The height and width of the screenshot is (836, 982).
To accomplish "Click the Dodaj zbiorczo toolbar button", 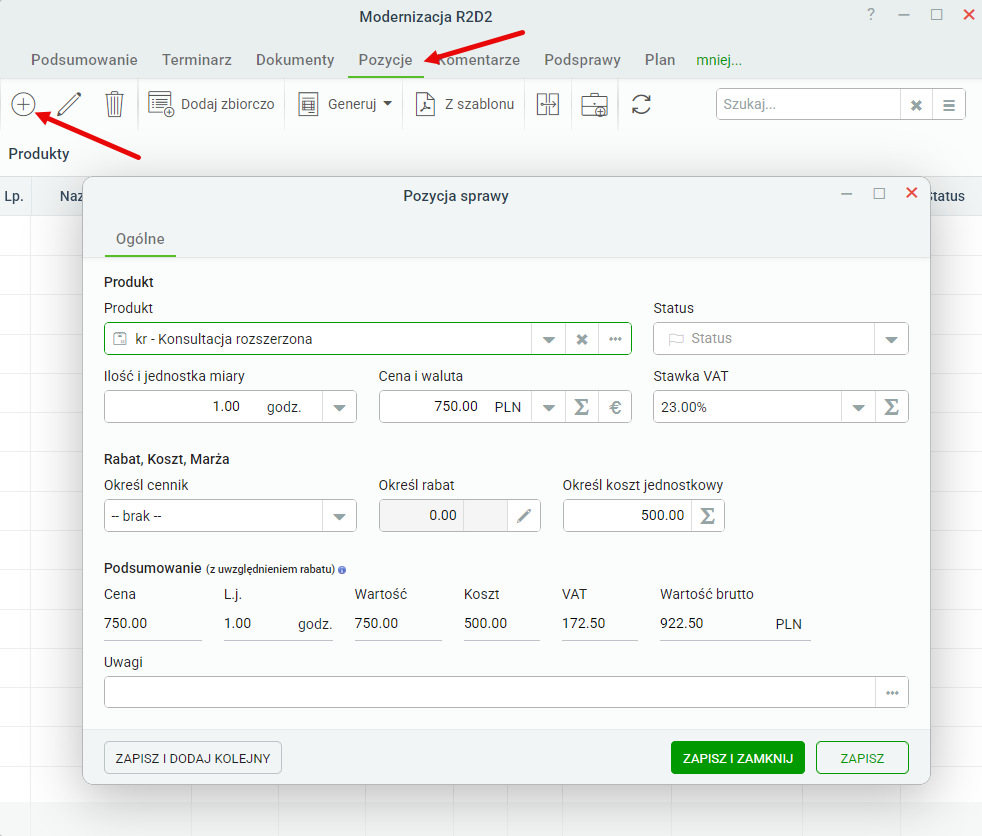I will pos(212,104).
